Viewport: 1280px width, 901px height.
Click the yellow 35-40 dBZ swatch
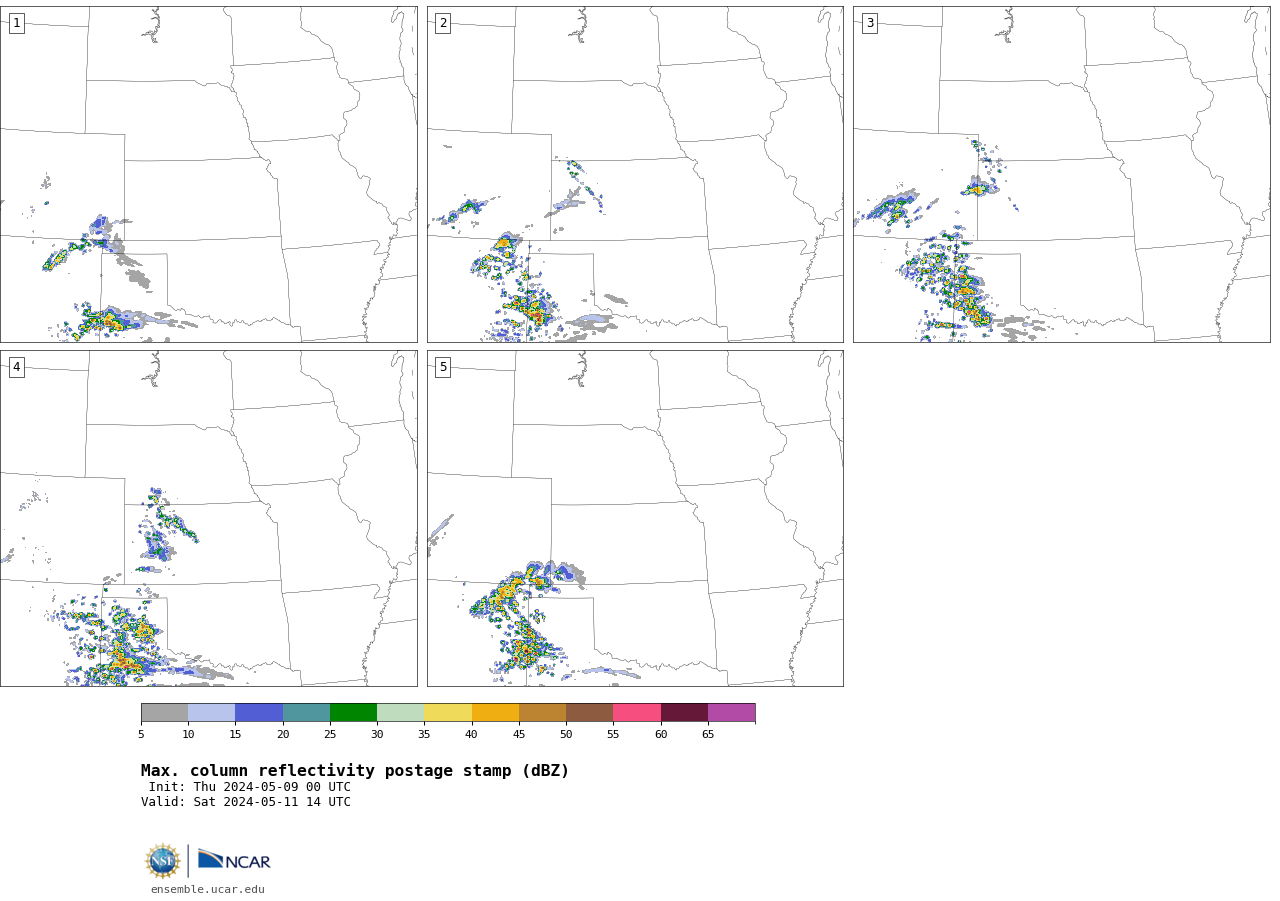pyautogui.click(x=448, y=712)
